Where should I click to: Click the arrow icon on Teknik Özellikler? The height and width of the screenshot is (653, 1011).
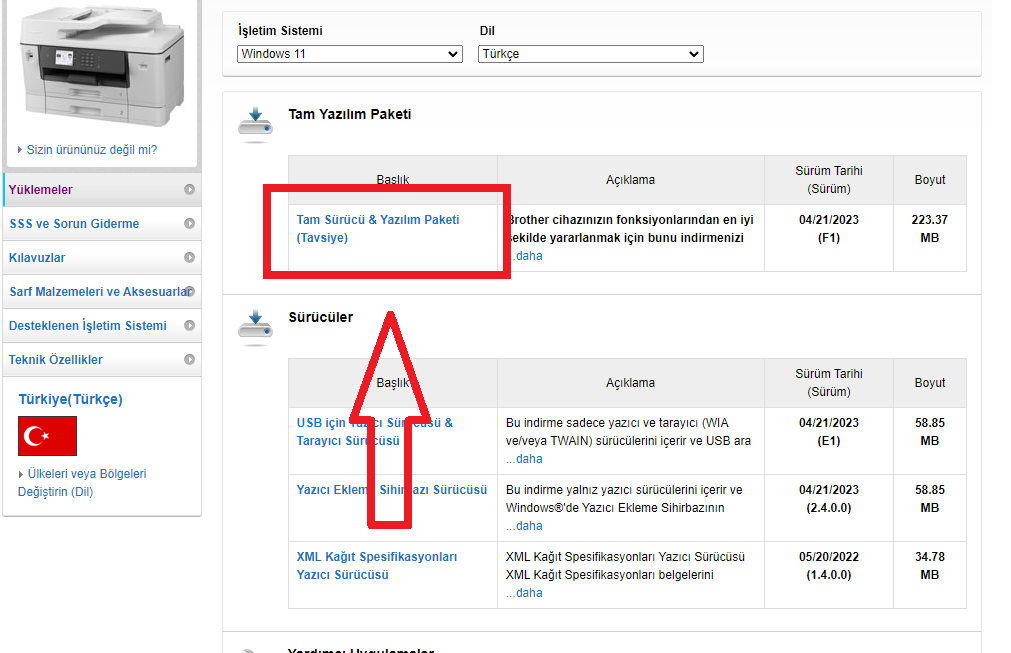pos(189,360)
